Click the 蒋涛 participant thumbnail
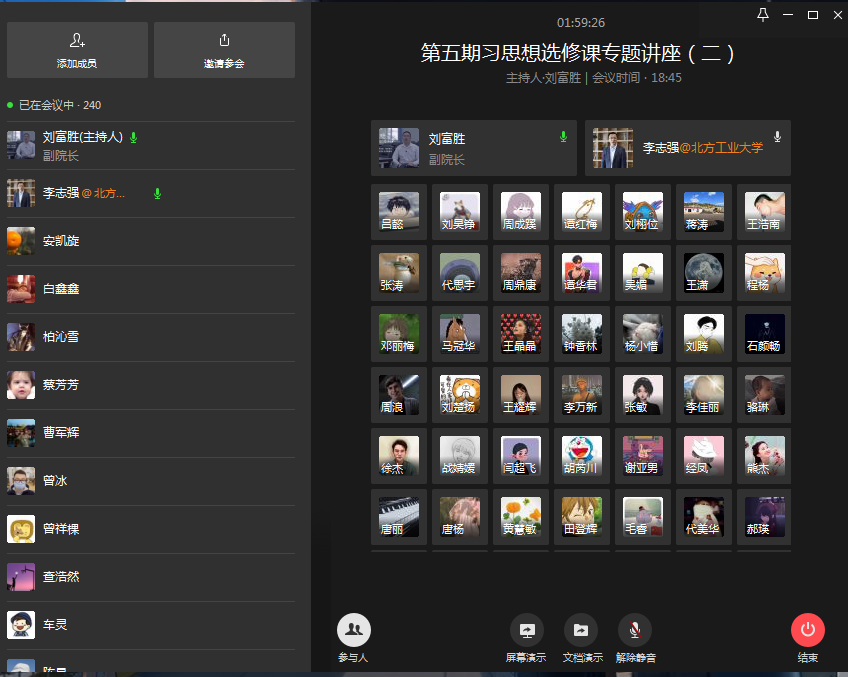Screen dimensions: 848x677 (704, 212)
